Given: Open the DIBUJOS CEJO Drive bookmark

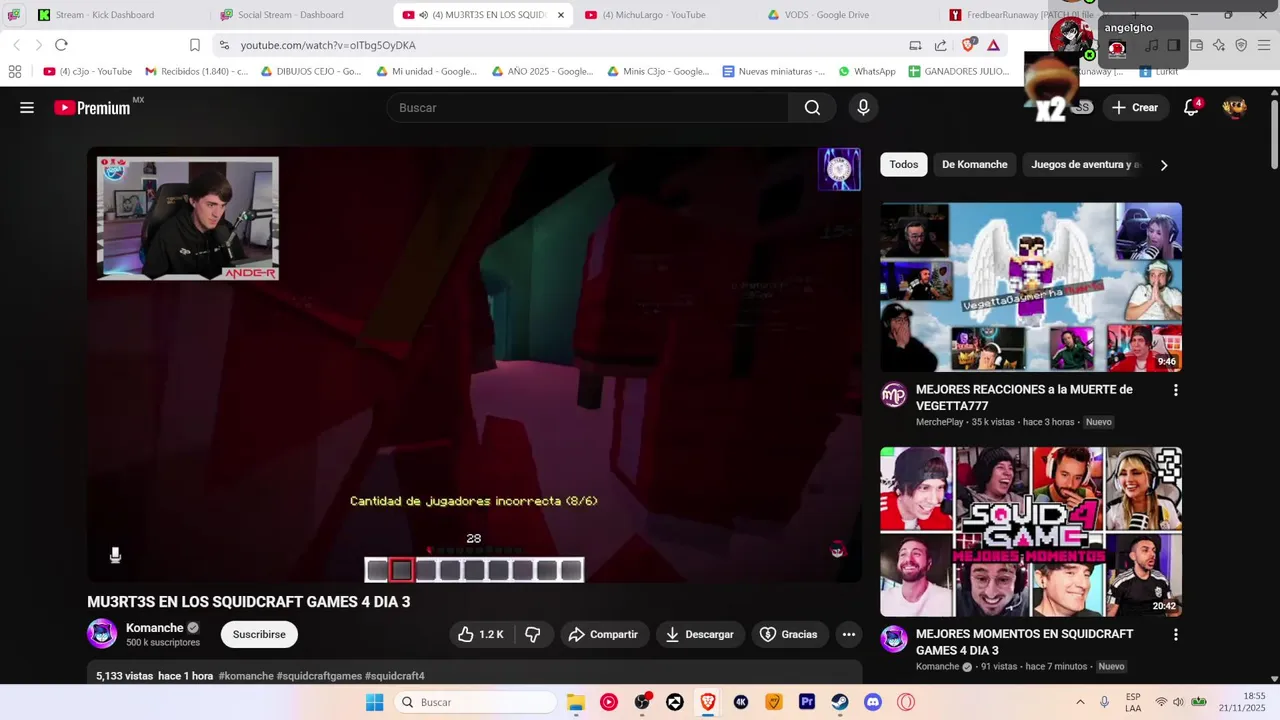Looking at the screenshot, I should pyautogui.click(x=311, y=71).
